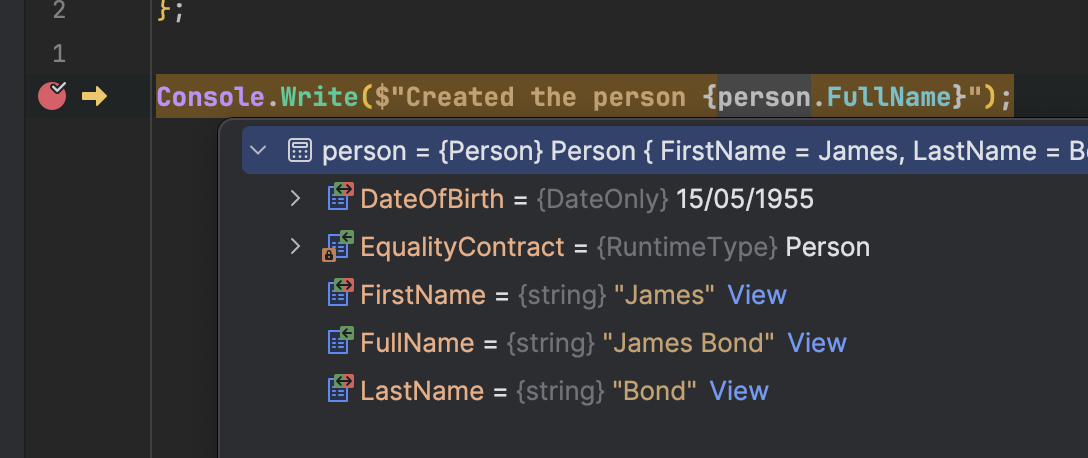Toggle the breakpoint on the Console.Write line
This screenshot has height=458, width=1088.
coord(52,96)
